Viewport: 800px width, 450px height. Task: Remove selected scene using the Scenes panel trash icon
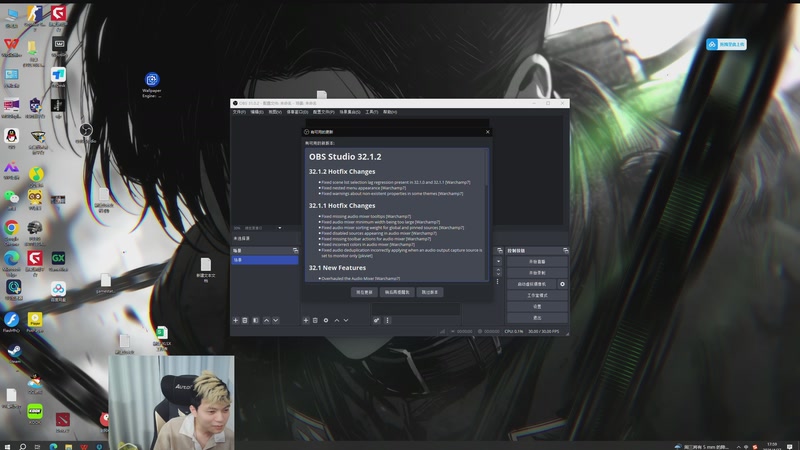[245, 320]
